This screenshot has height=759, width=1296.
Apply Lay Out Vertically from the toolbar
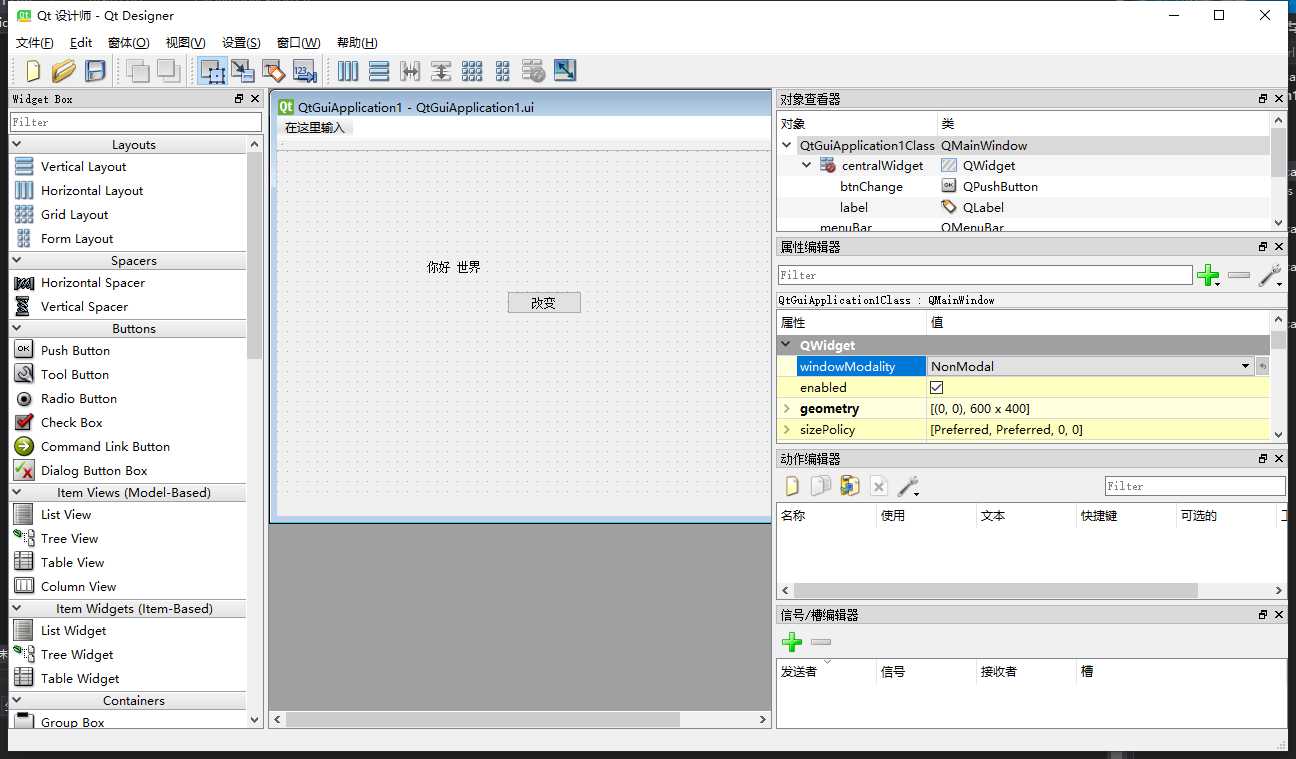[379, 71]
